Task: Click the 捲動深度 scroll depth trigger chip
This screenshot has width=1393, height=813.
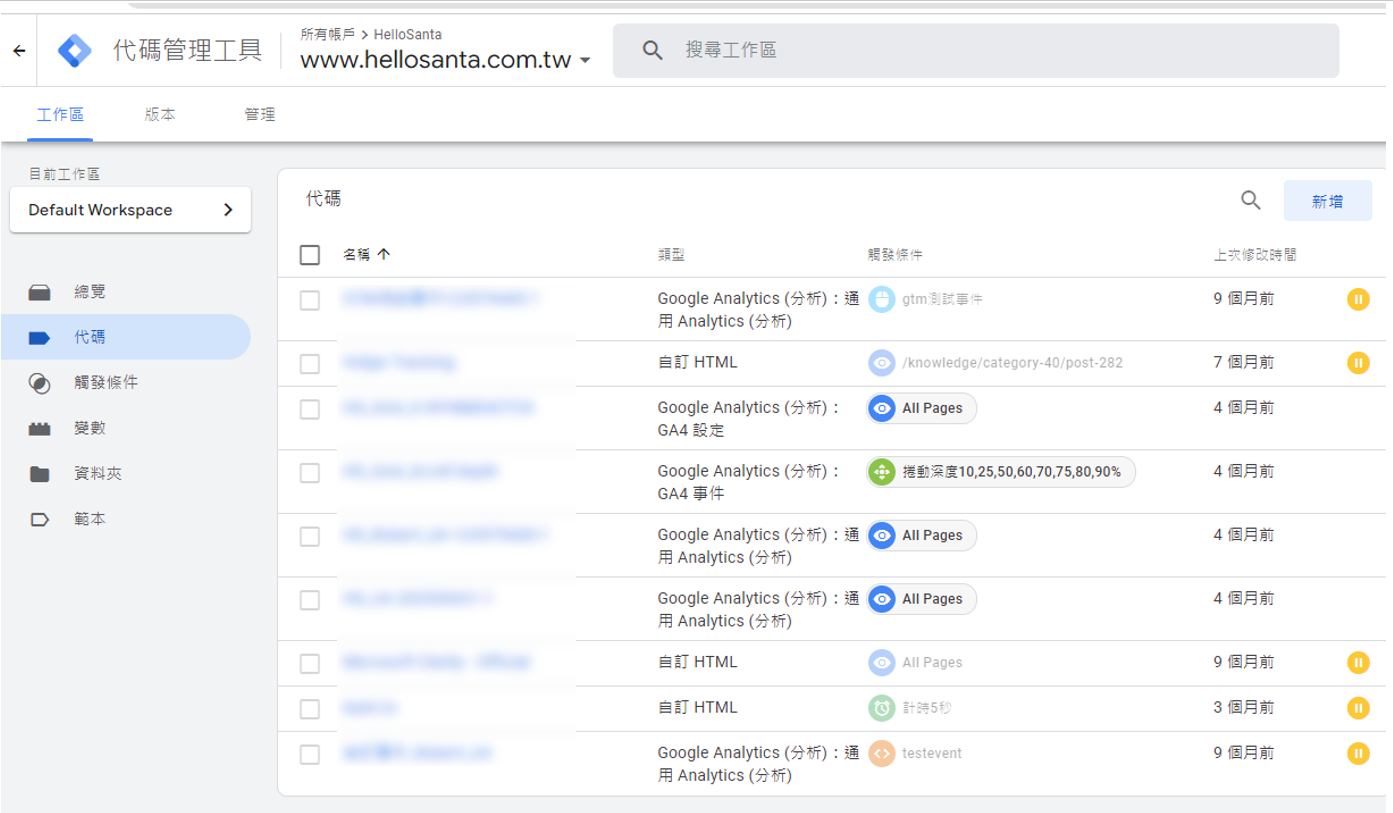Action: click(x=1001, y=472)
